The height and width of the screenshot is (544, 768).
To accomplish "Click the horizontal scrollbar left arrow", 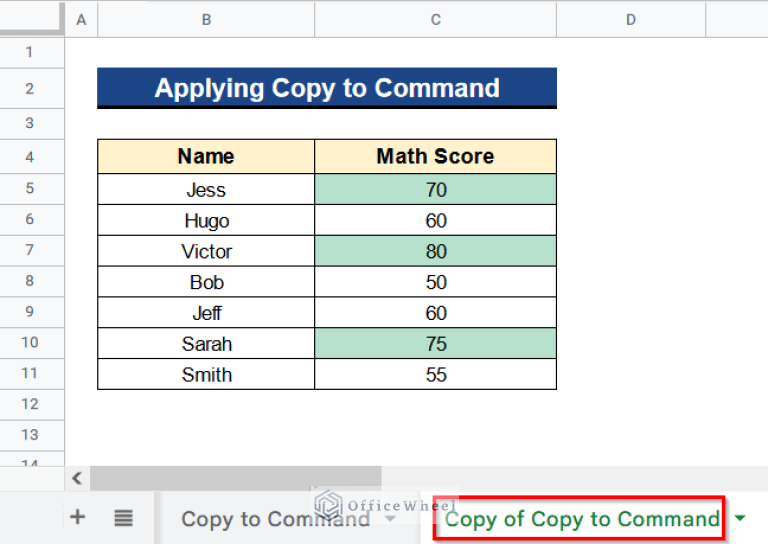I will point(78,478).
